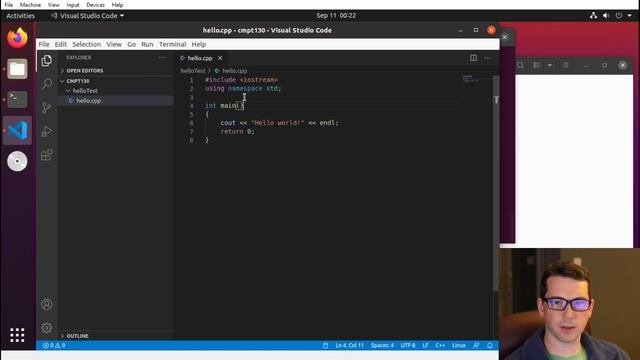This screenshot has height=360, width=640.
Task: Open editor More Actions ellipsis
Action: tap(488, 58)
